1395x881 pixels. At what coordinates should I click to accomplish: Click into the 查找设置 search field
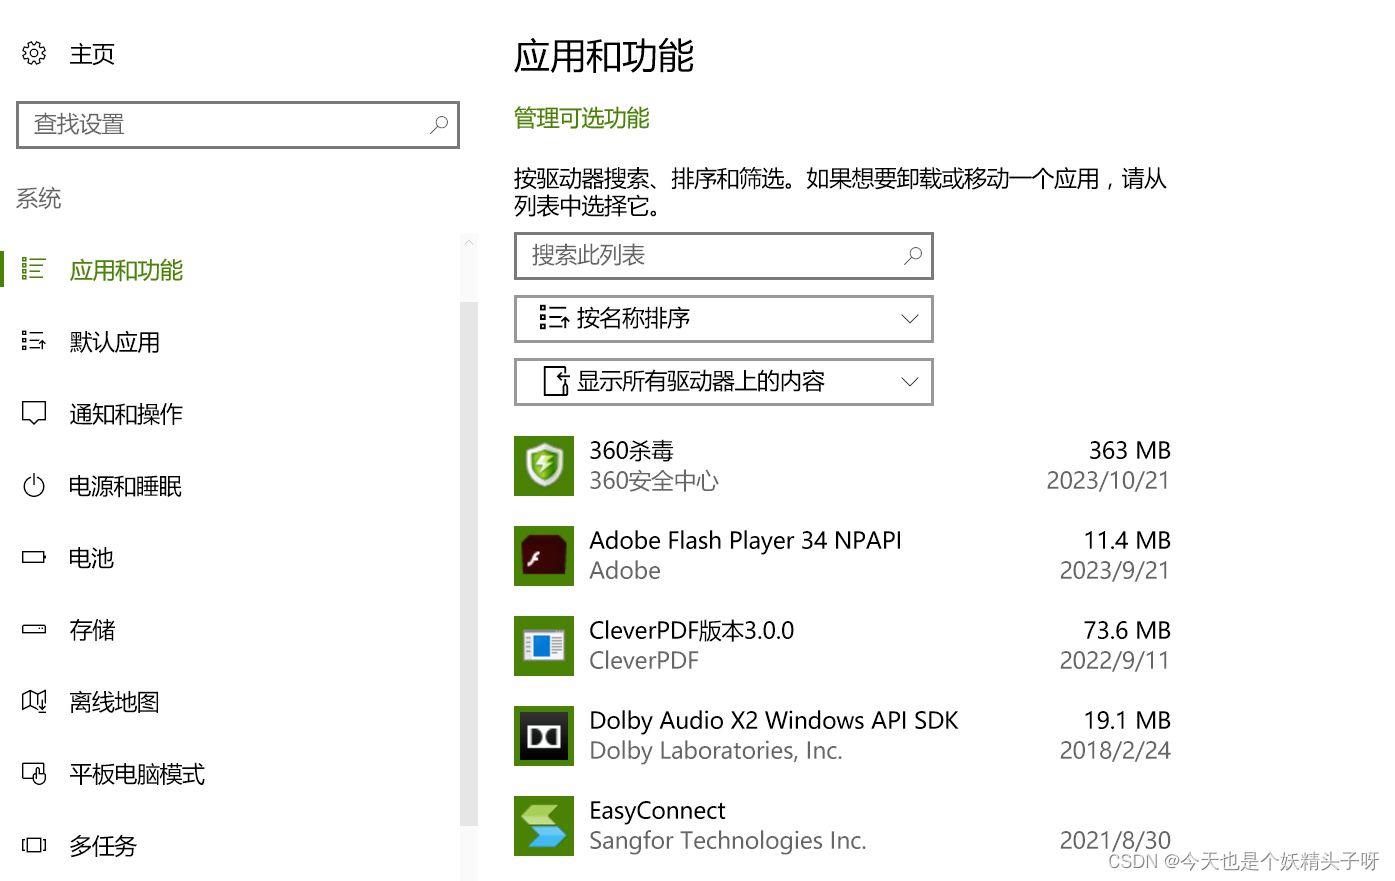click(x=238, y=125)
